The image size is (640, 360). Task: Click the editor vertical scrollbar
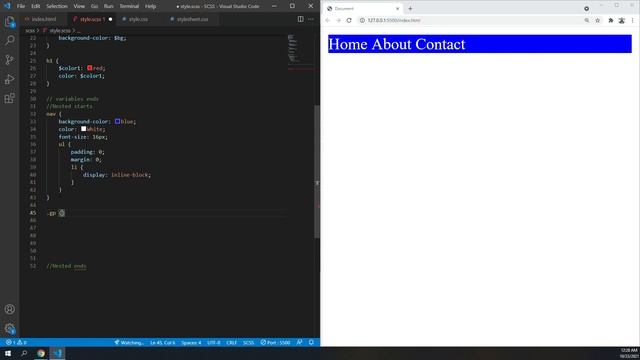[x=317, y=171]
